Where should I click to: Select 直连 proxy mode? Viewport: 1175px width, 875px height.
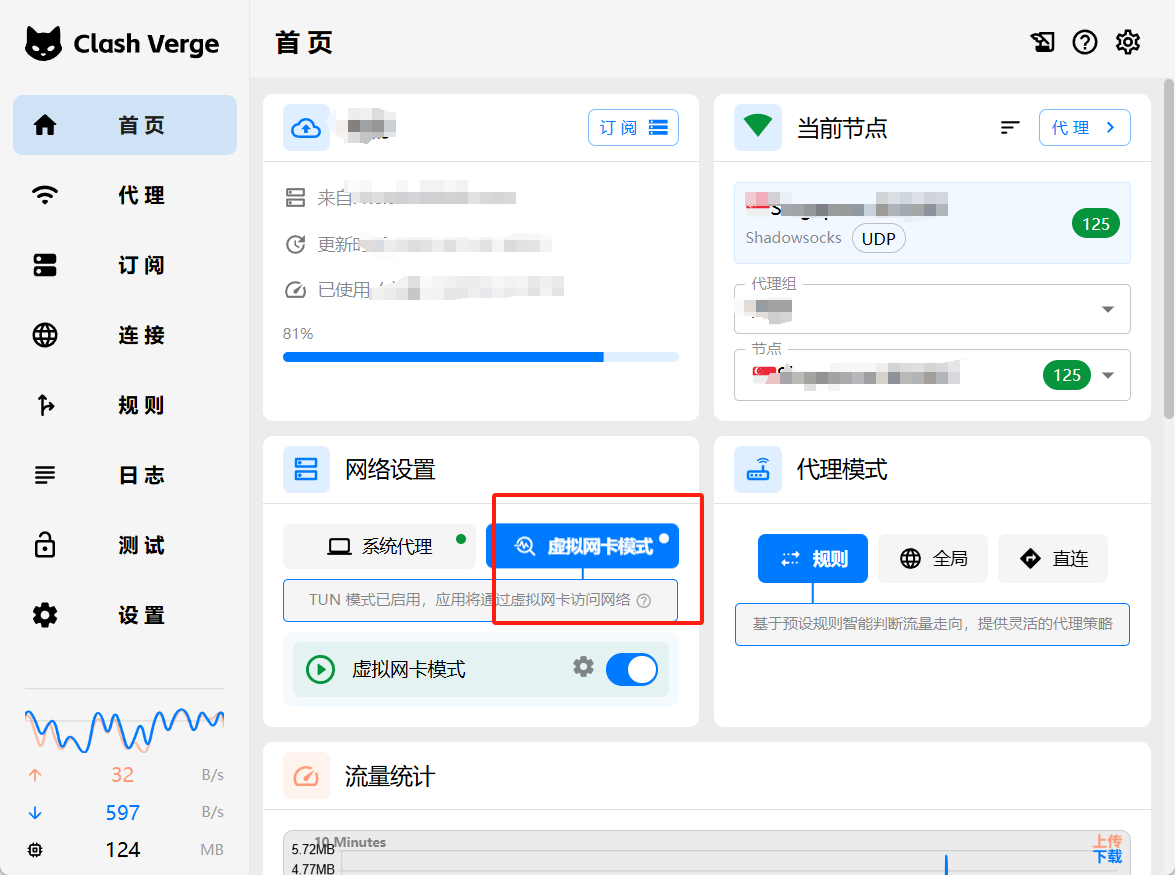(1053, 558)
